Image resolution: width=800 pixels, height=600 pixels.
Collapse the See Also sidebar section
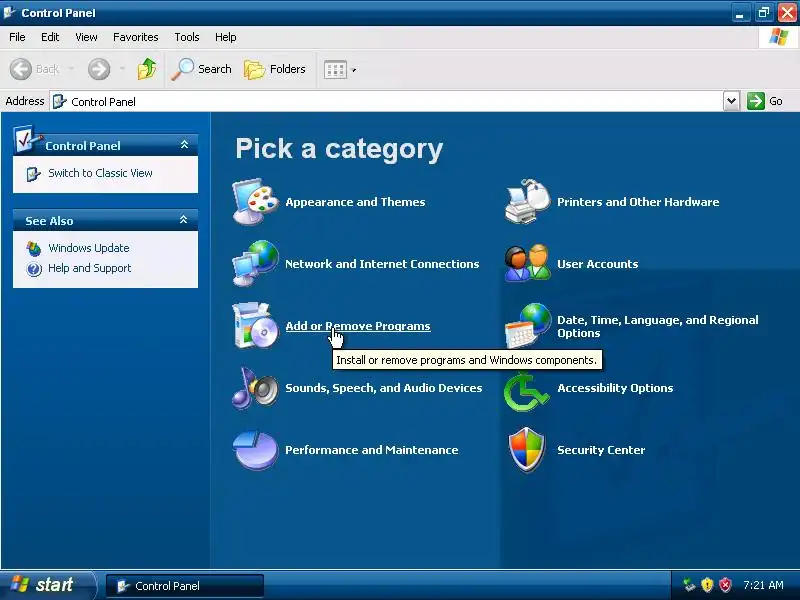coord(184,220)
